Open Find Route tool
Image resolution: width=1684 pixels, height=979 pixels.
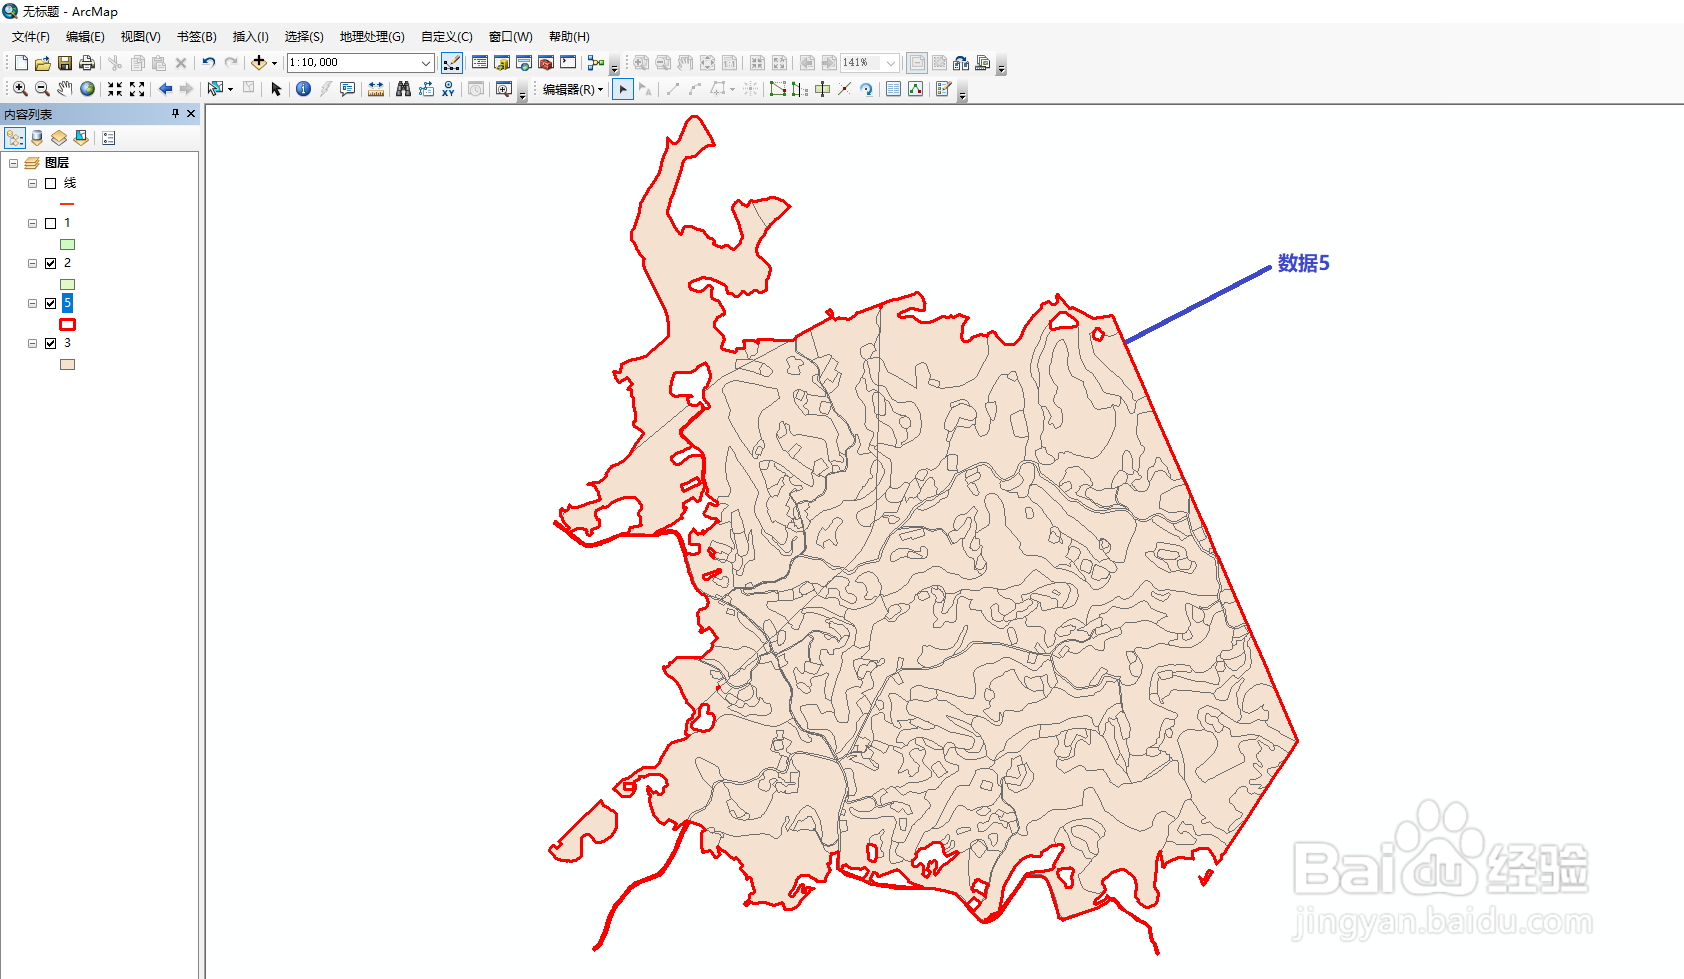coord(426,89)
